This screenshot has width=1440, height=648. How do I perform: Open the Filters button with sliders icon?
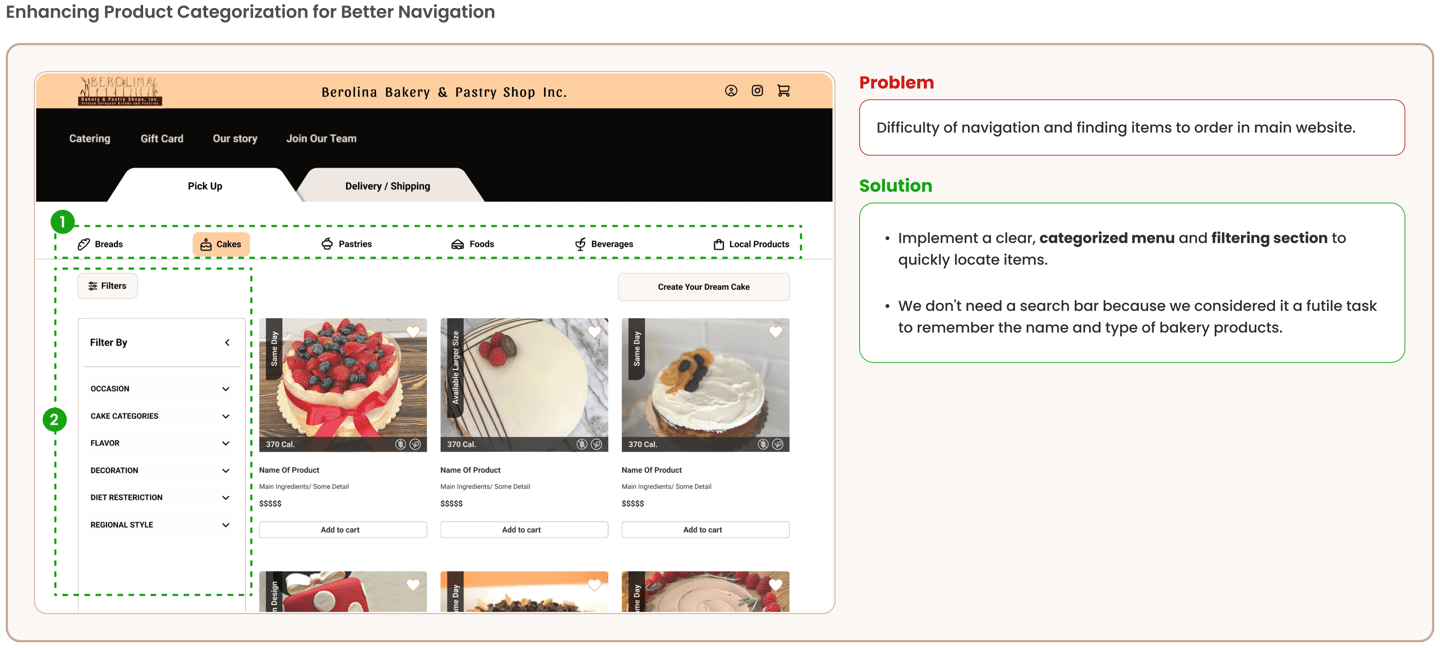(108, 286)
